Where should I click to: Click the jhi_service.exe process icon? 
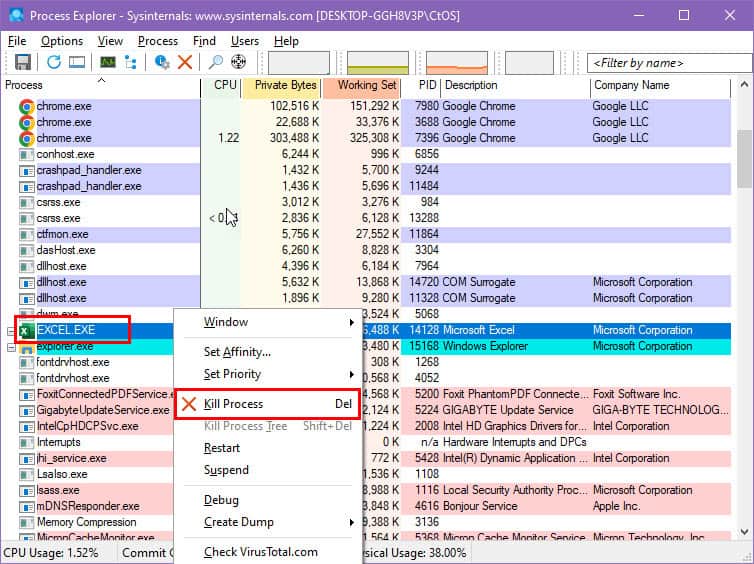(26, 459)
